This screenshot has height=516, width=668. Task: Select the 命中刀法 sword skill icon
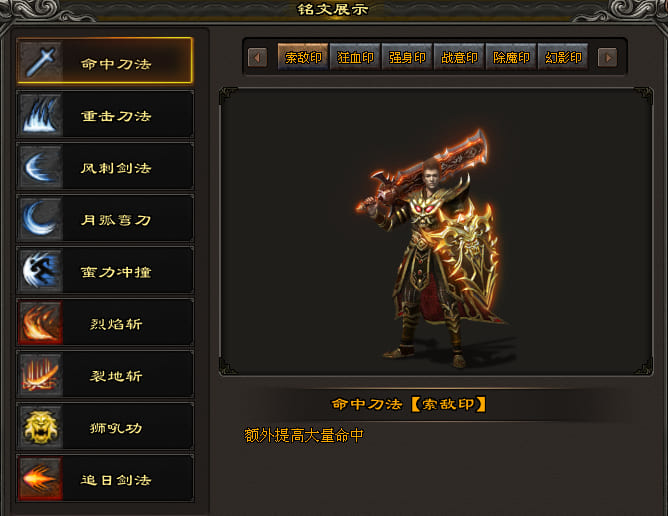pyautogui.click(x=41, y=61)
